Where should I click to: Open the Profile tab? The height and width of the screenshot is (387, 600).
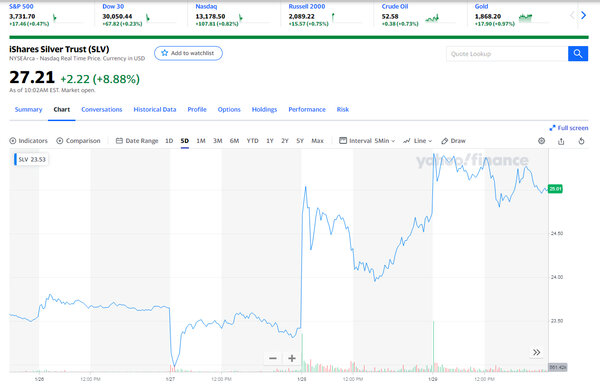click(197, 109)
